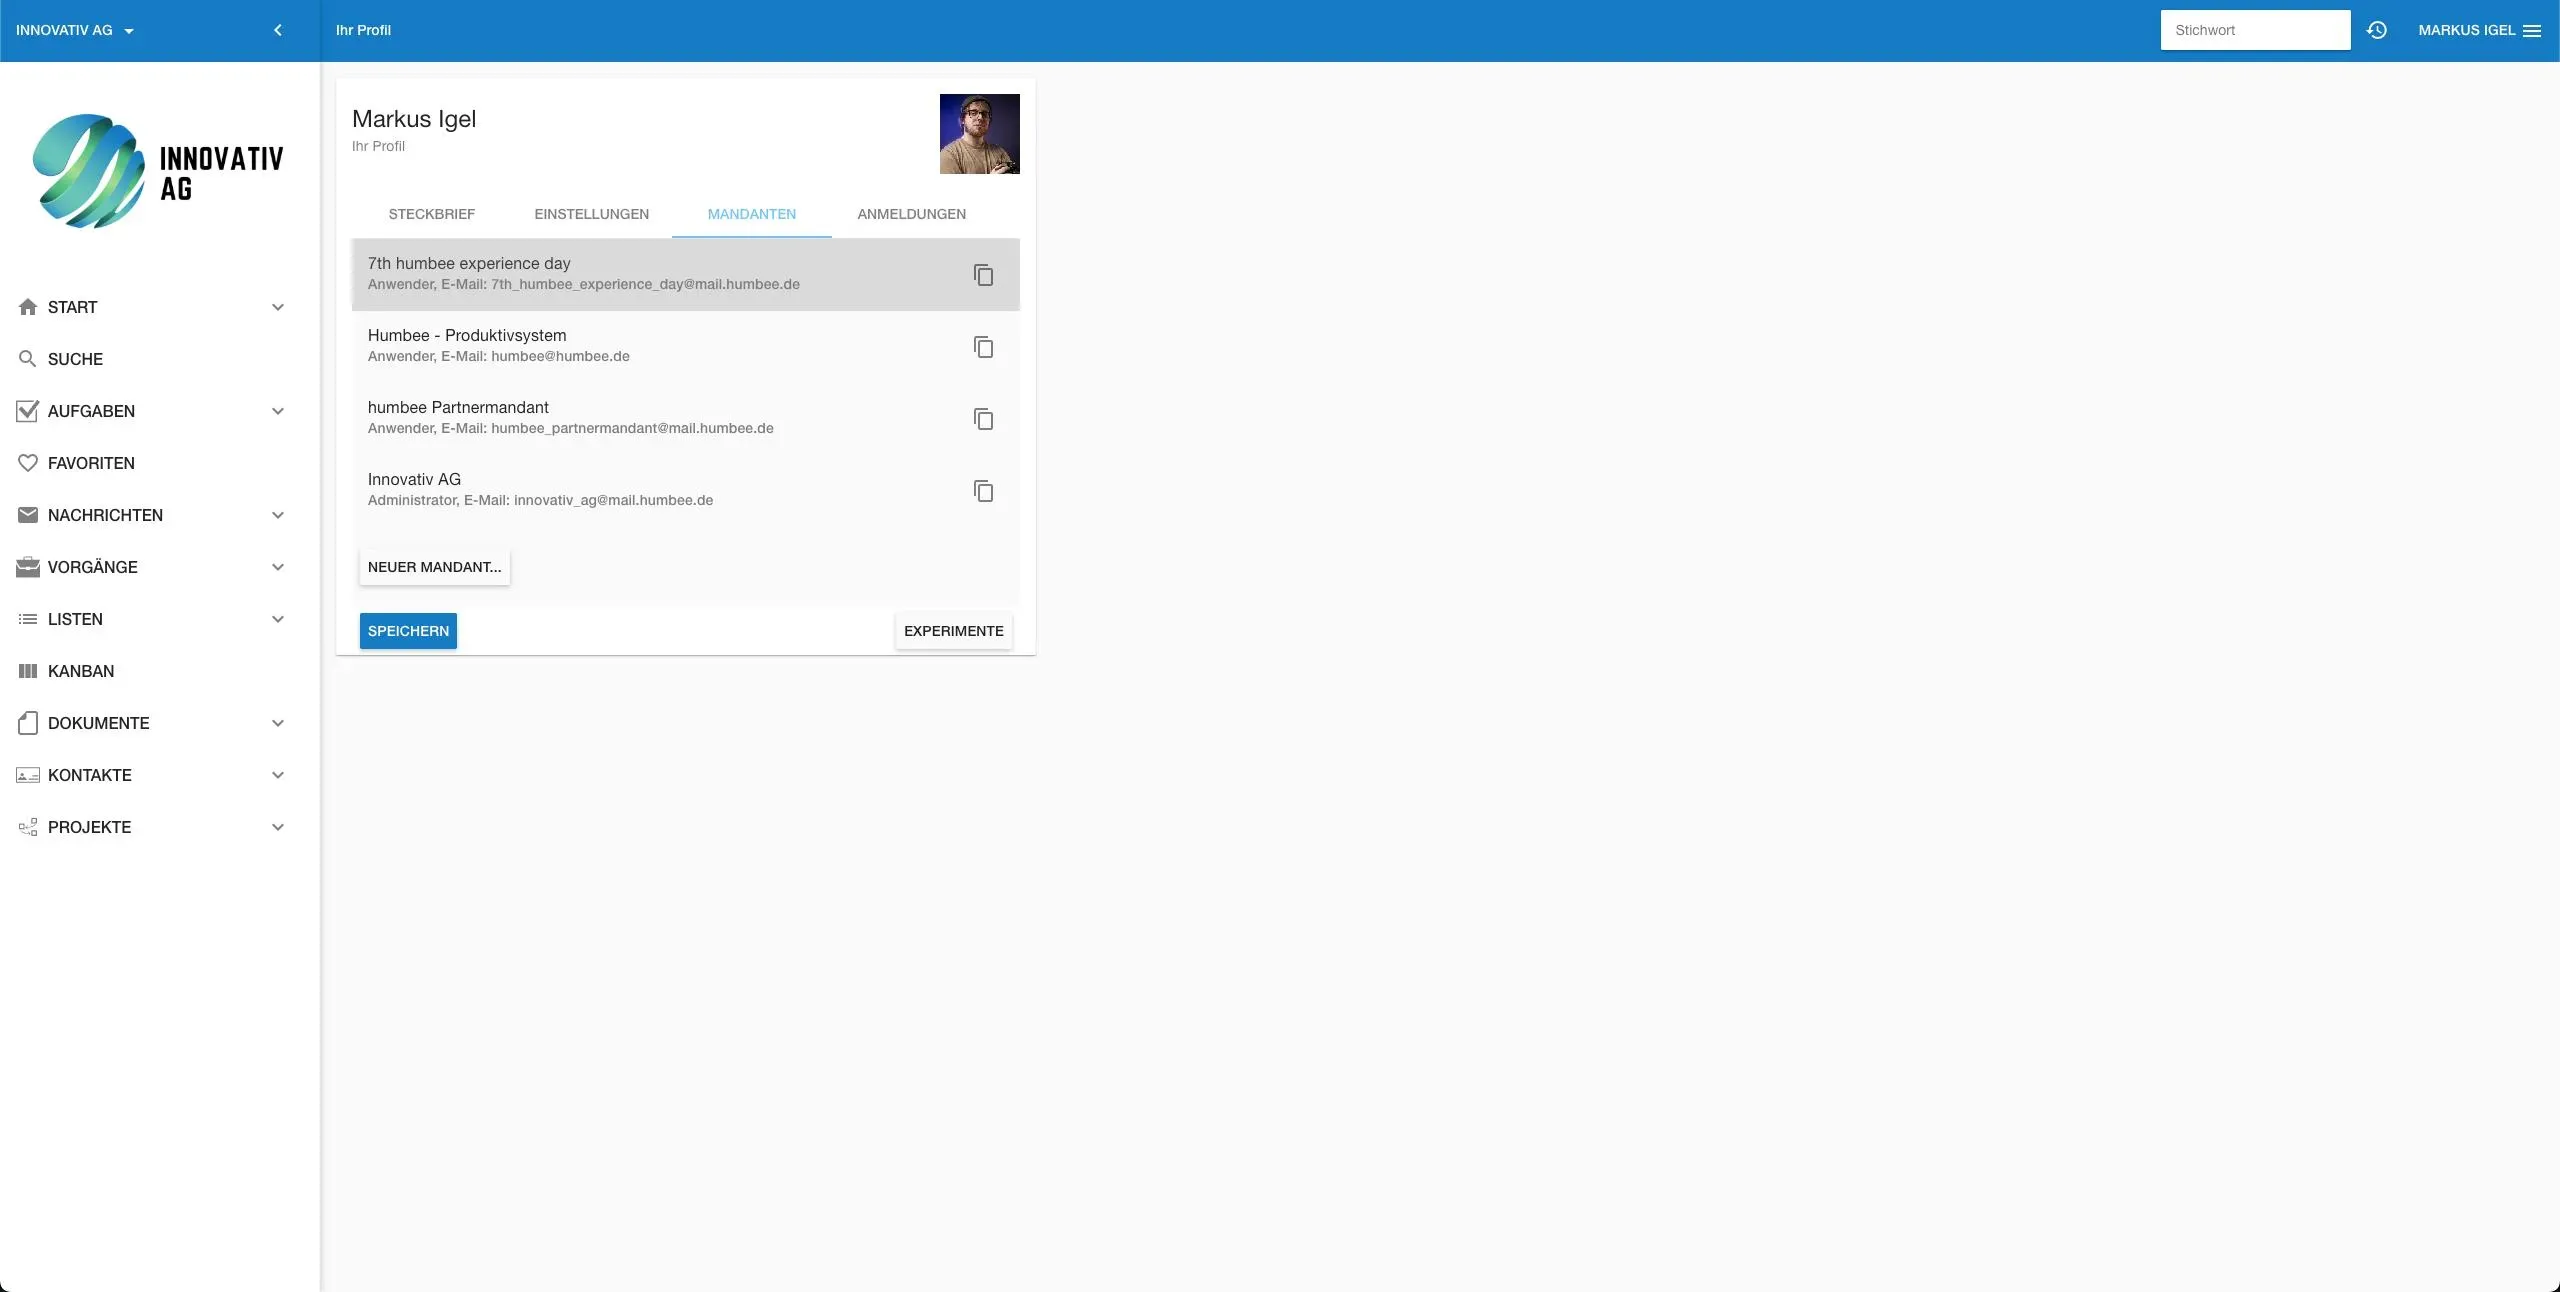The image size is (2560, 1292).
Task: Open Suche in the sidebar
Action: click(x=75, y=359)
